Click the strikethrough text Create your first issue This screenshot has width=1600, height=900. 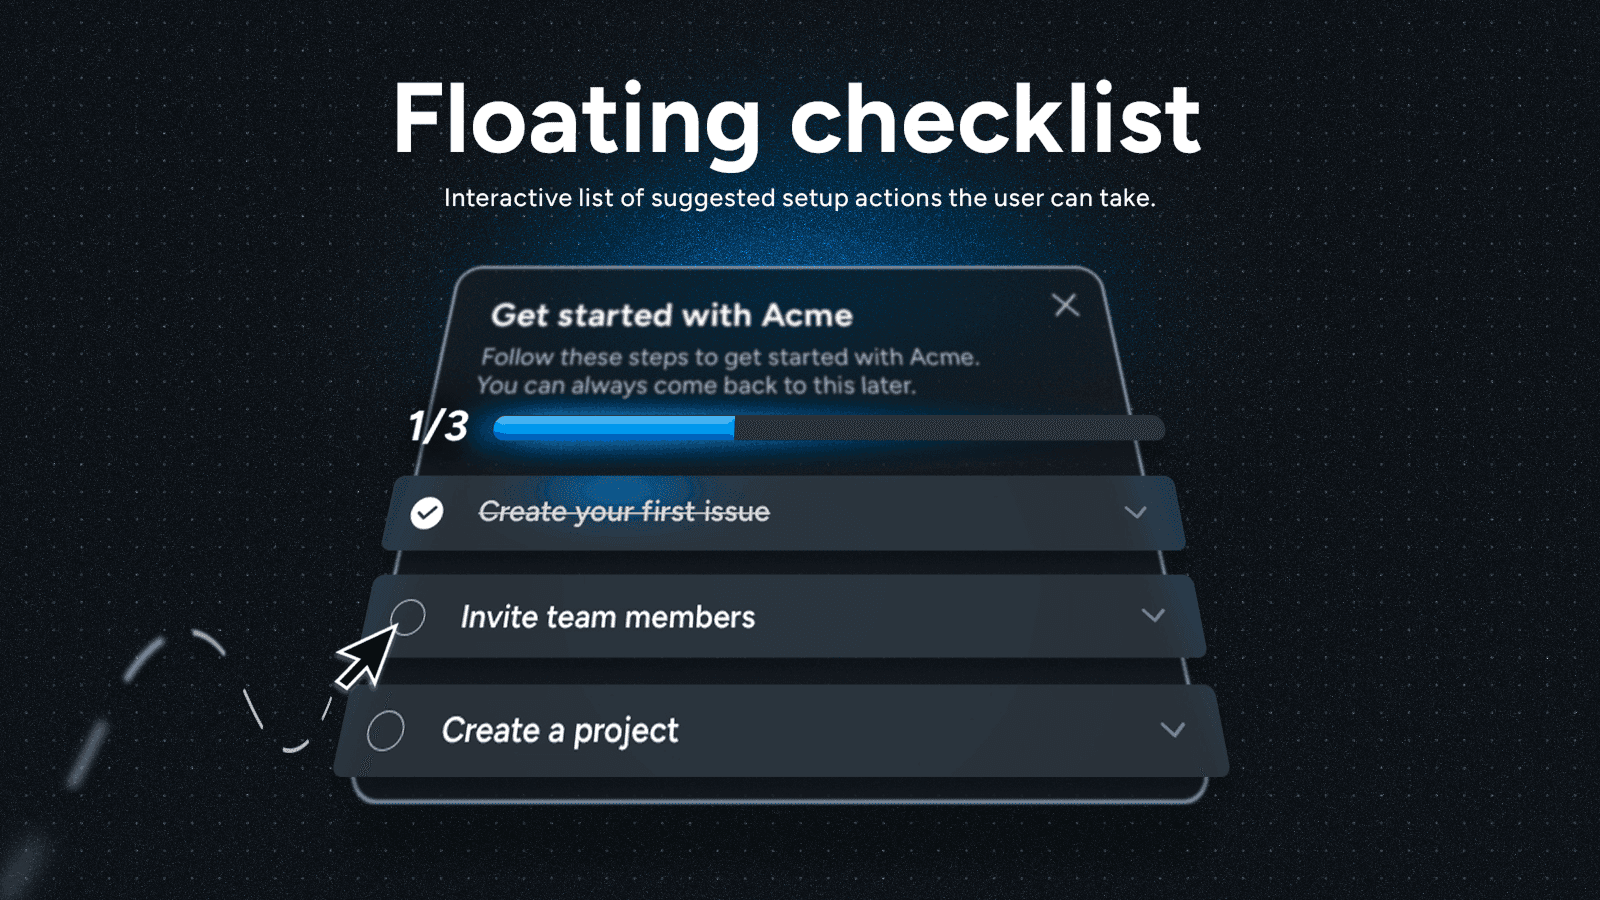click(x=625, y=511)
